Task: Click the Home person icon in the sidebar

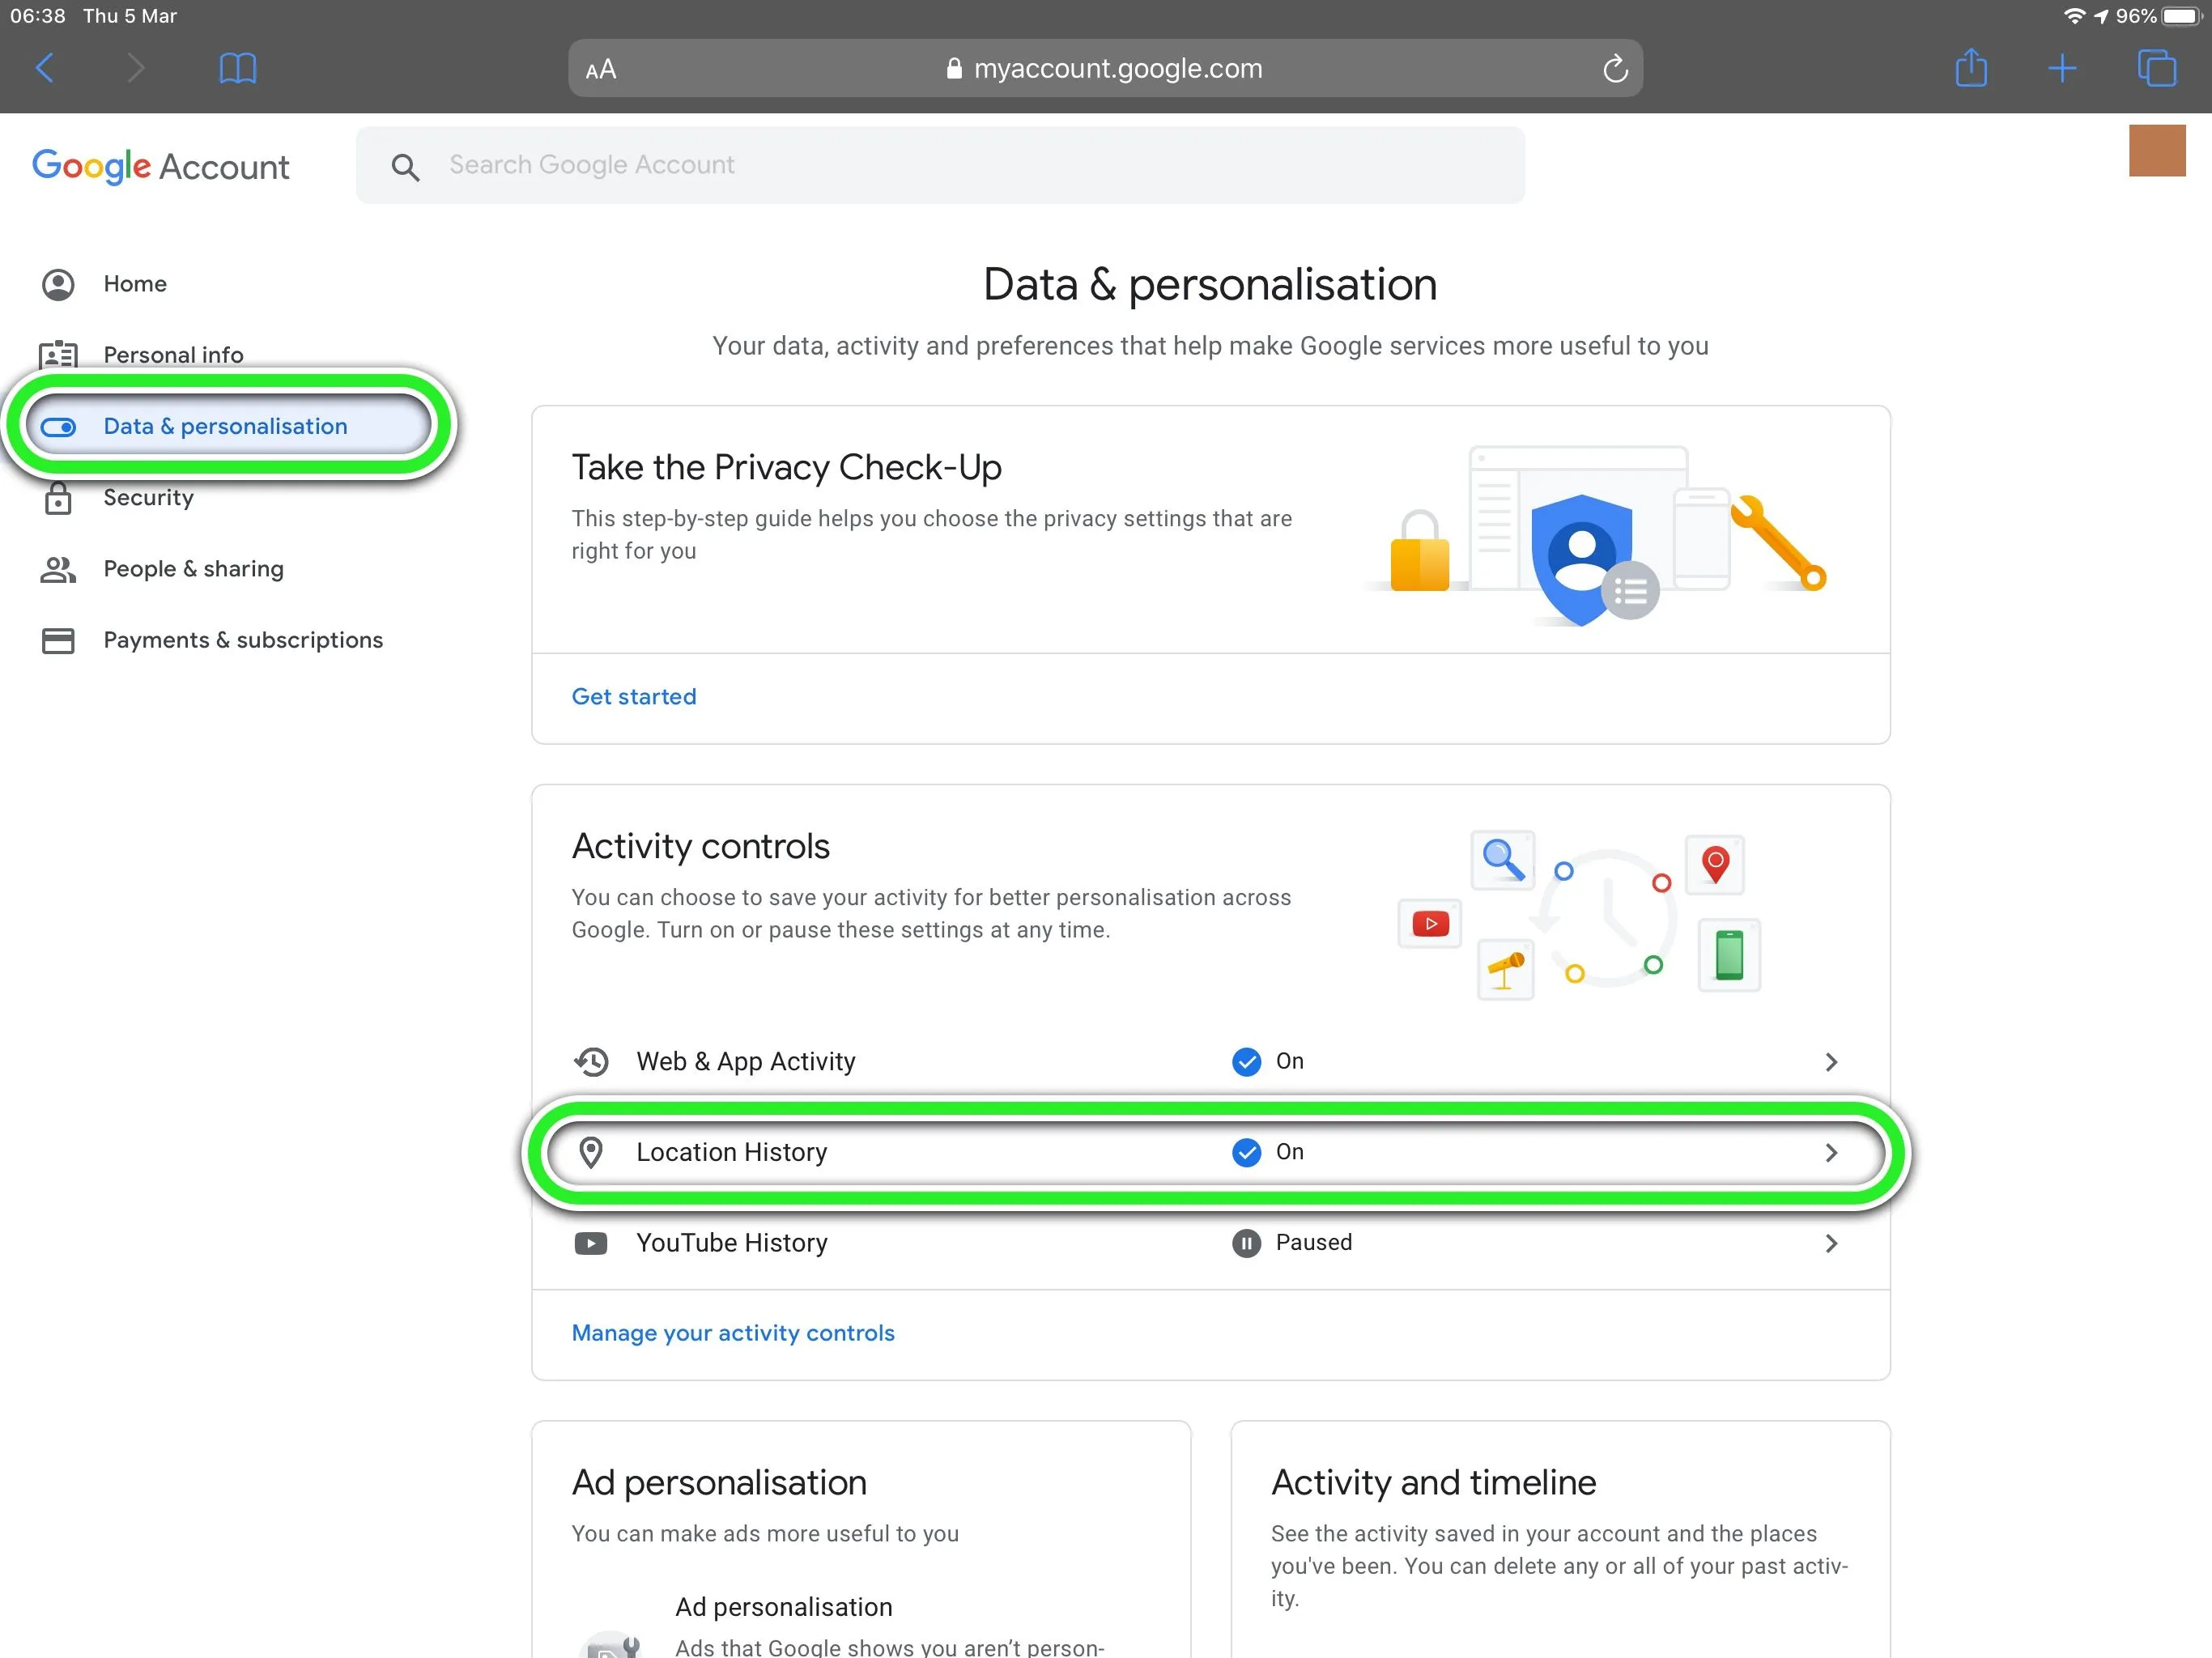Action: 58,284
